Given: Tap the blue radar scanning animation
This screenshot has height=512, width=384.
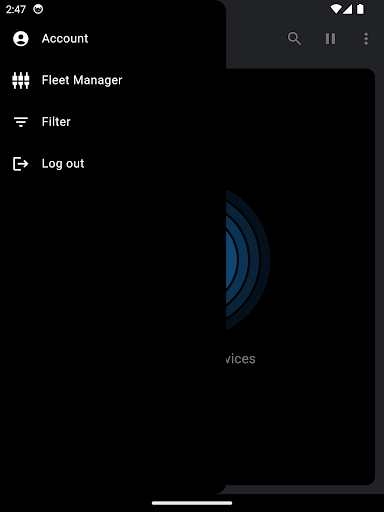Looking at the screenshot, I should point(248,260).
